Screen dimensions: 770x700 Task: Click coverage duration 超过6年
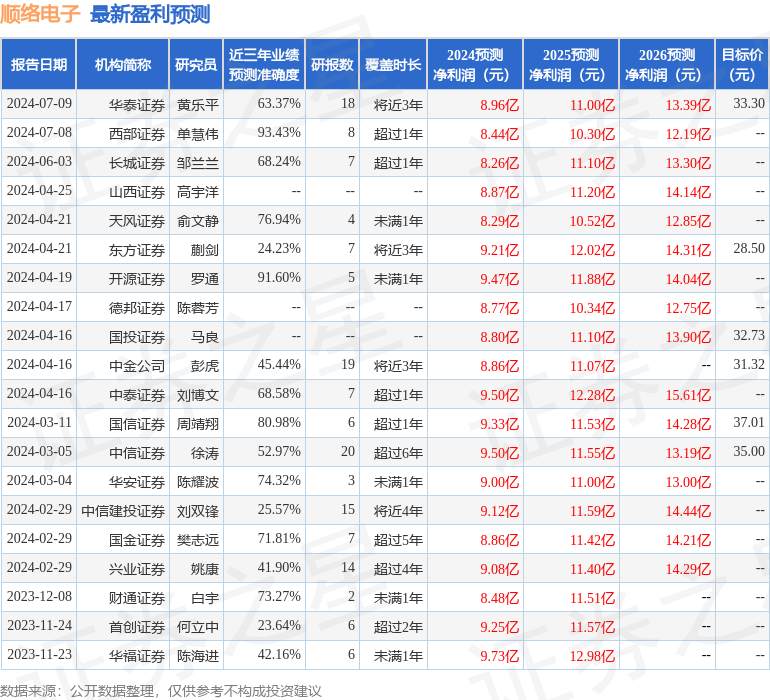click(x=398, y=452)
